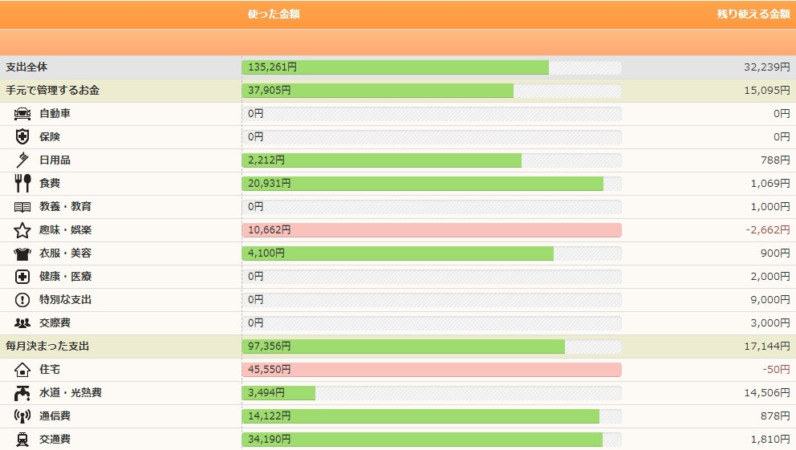796x450 pixels.
Task: Click the book icon for 教養・教育
Action: pyautogui.click(x=22, y=207)
